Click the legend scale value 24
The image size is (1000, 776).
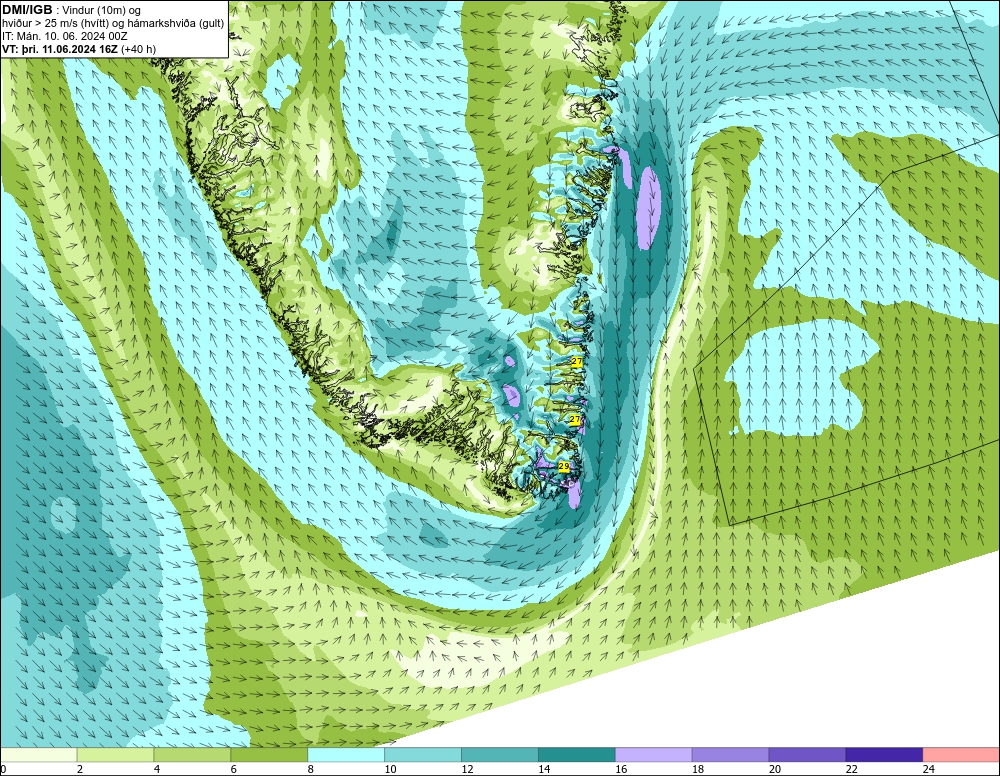click(929, 769)
